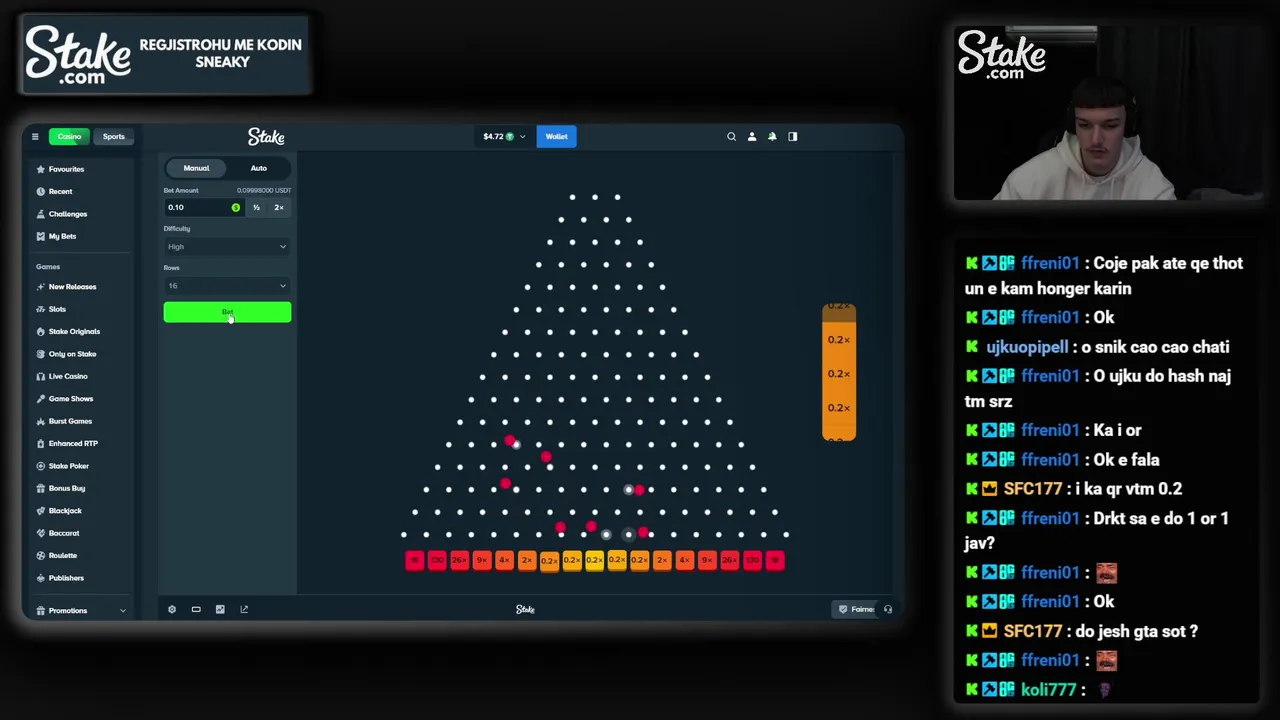The width and height of the screenshot is (1280, 720).
Task: Open the Fairness button
Action: (858, 609)
